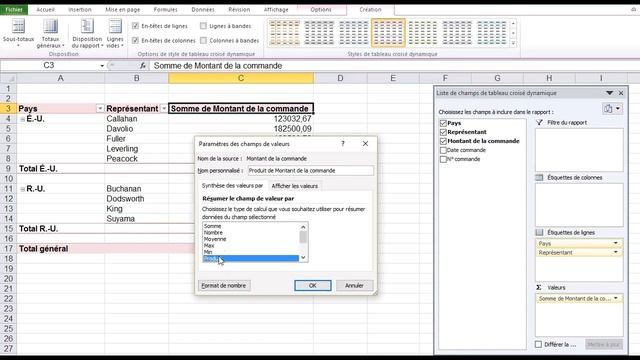Open the Sous-totaux menu icon
640x360 pixels.
18,27
